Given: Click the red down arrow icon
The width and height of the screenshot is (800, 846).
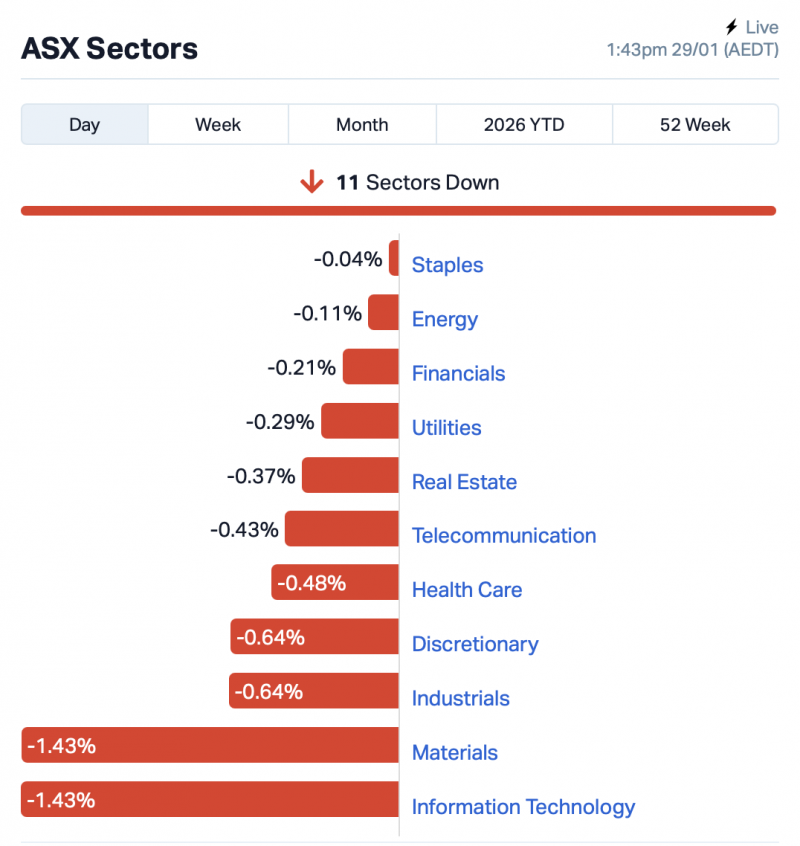Looking at the screenshot, I should tap(312, 182).
